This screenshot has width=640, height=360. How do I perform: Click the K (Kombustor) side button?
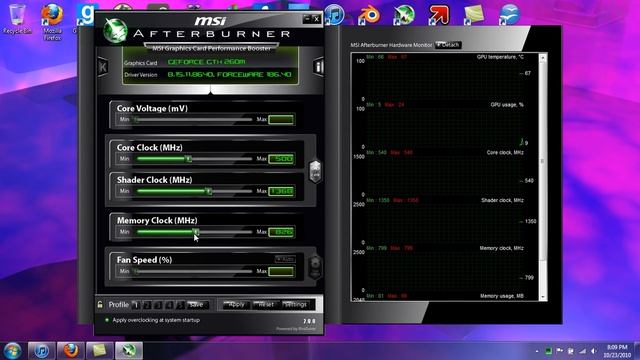[x=102, y=67]
